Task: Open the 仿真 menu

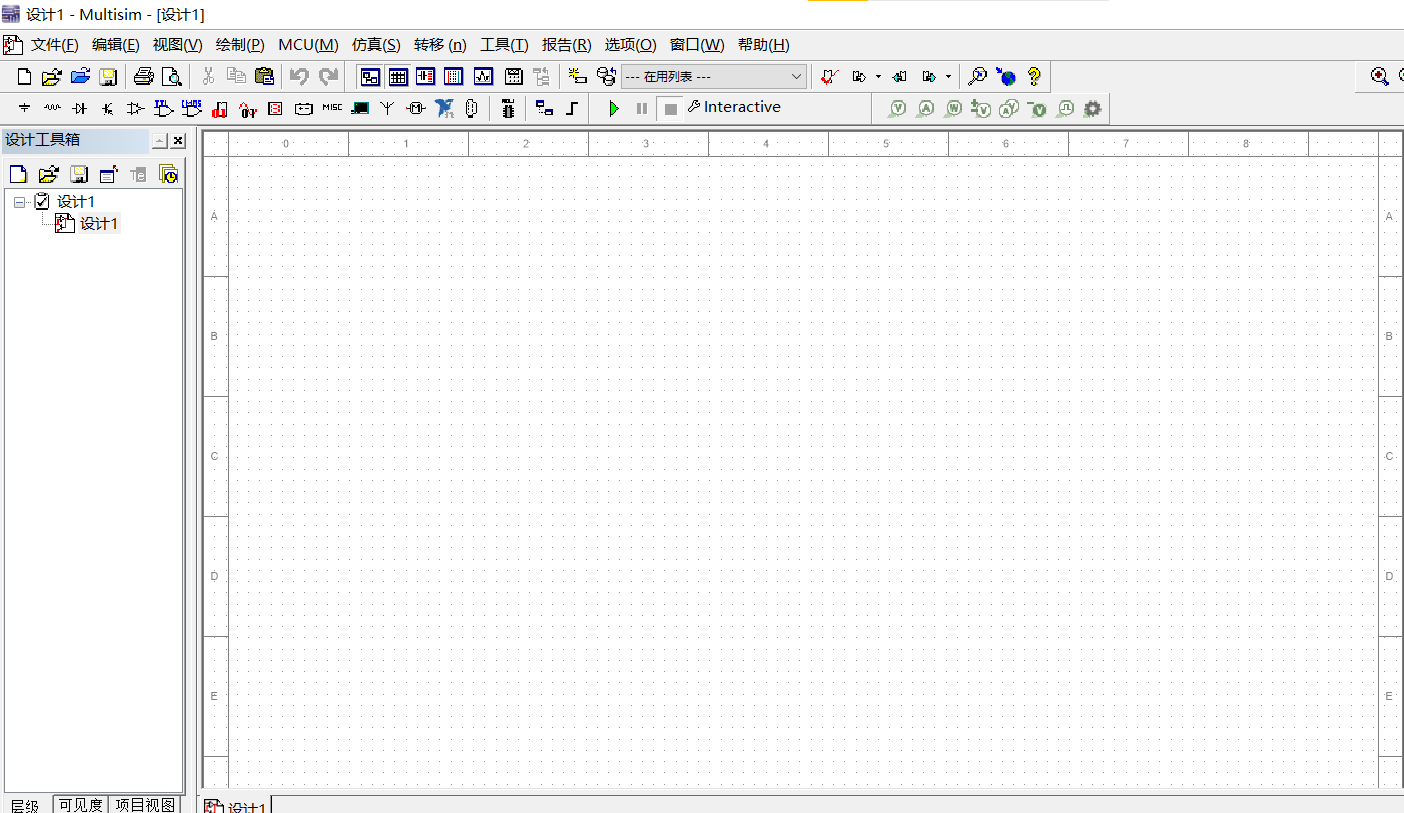Action: click(x=376, y=44)
